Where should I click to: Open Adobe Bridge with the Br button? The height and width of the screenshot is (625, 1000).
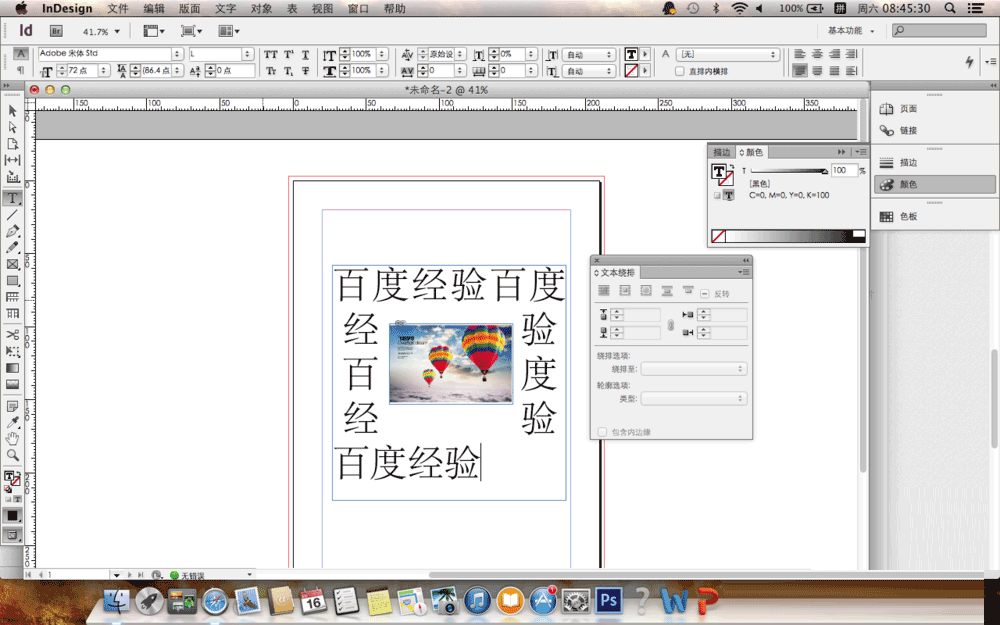click(56, 31)
